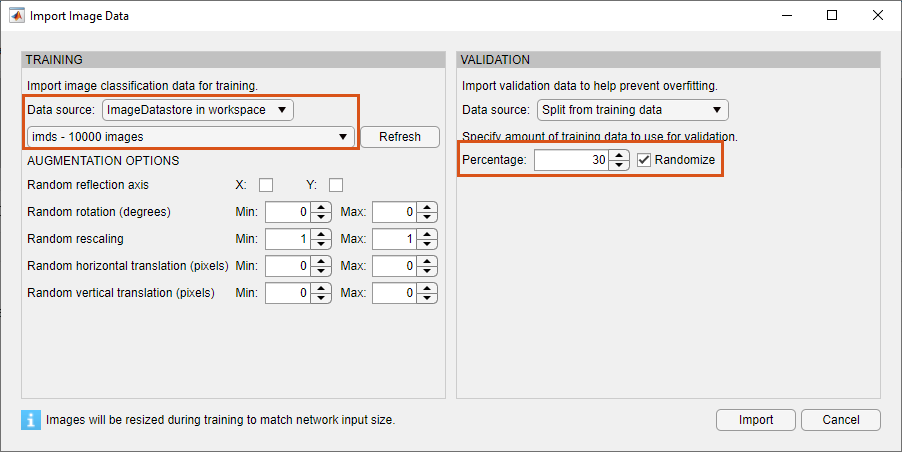Click the Random rescaling Min input field
The image size is (902, 452).
tap(287, 240)
